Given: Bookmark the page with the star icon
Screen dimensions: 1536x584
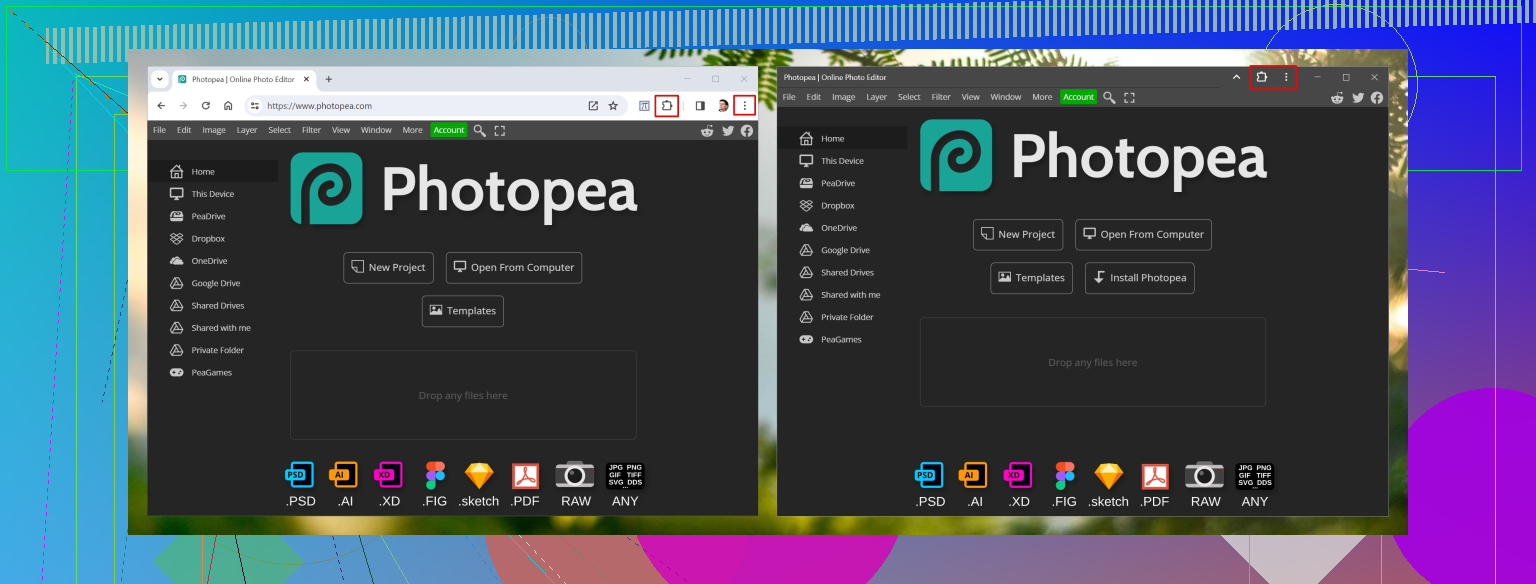Looking at the screenshot, I should pos(613,105).
